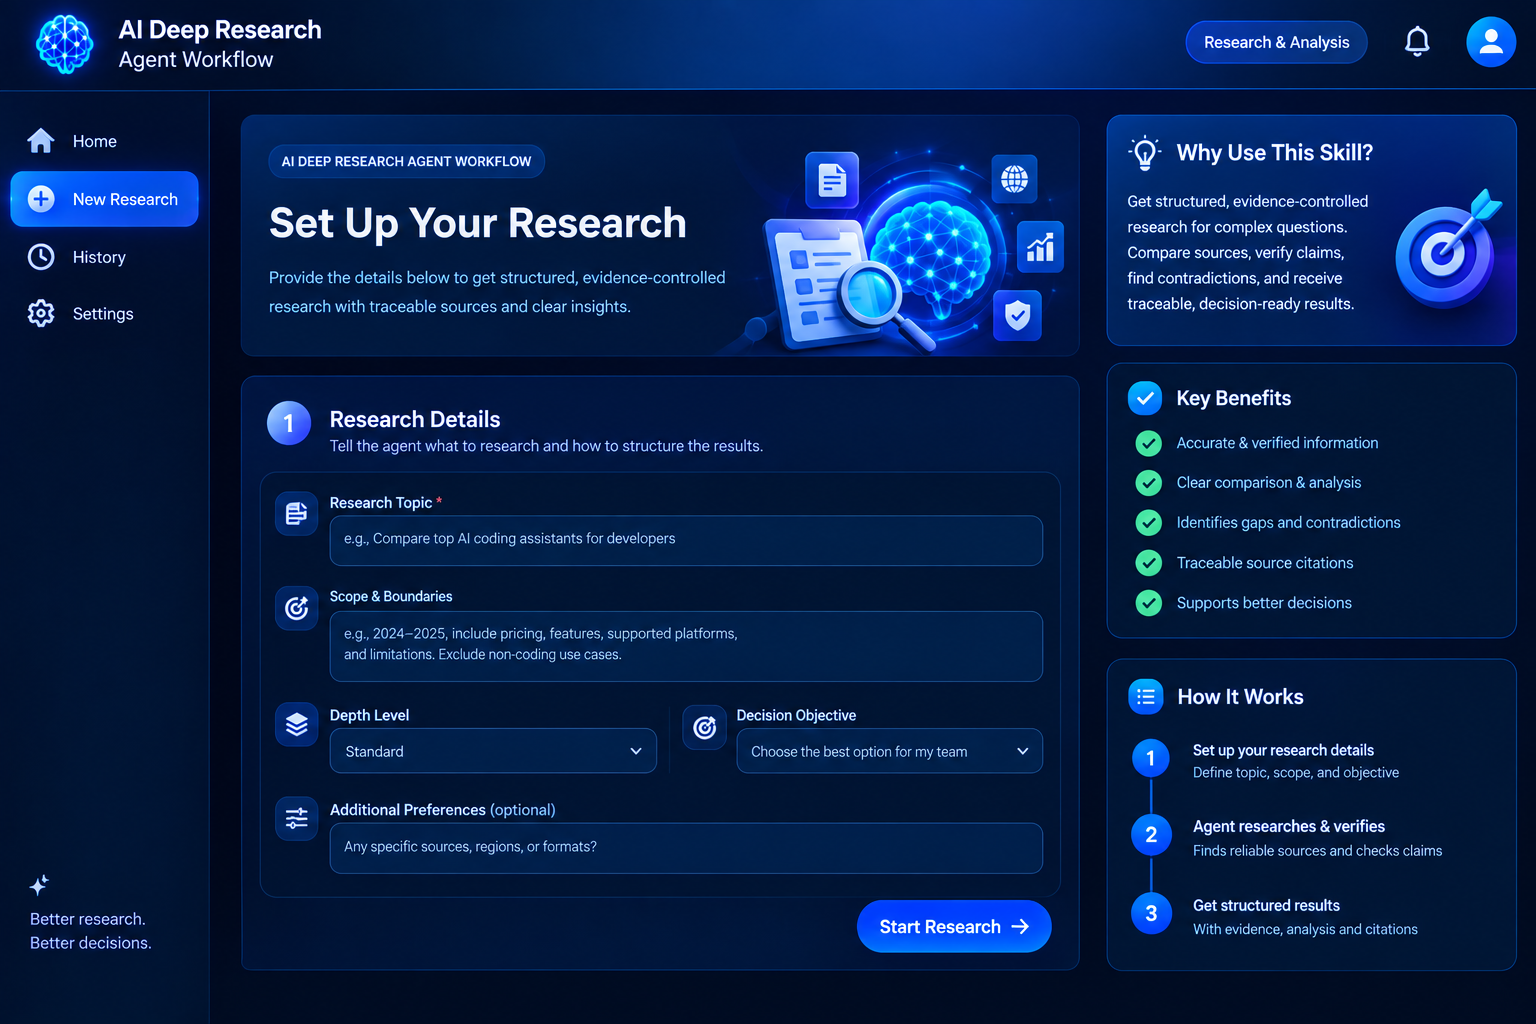Click the AI DEEP RESEARCH AGENT WORKFLOW badge

[406, 161]
